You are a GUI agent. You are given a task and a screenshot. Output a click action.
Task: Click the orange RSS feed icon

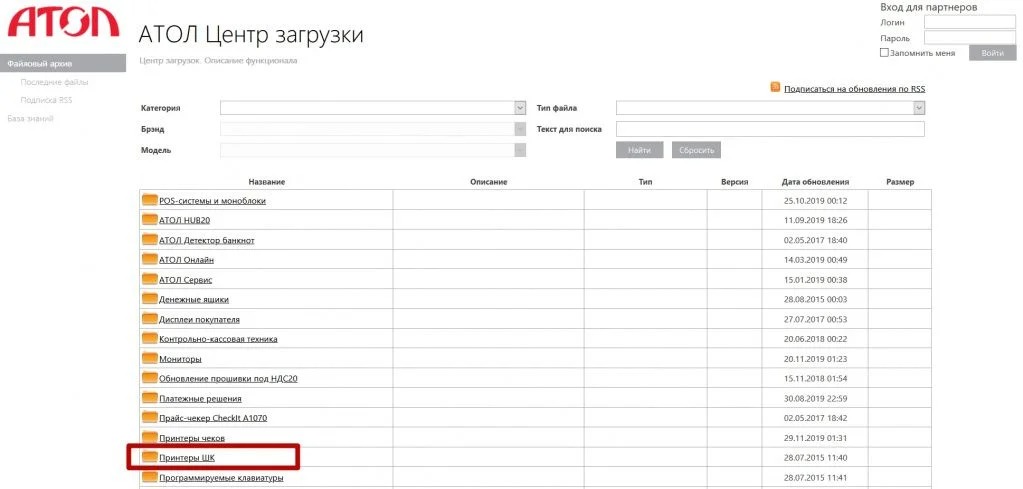775,87
